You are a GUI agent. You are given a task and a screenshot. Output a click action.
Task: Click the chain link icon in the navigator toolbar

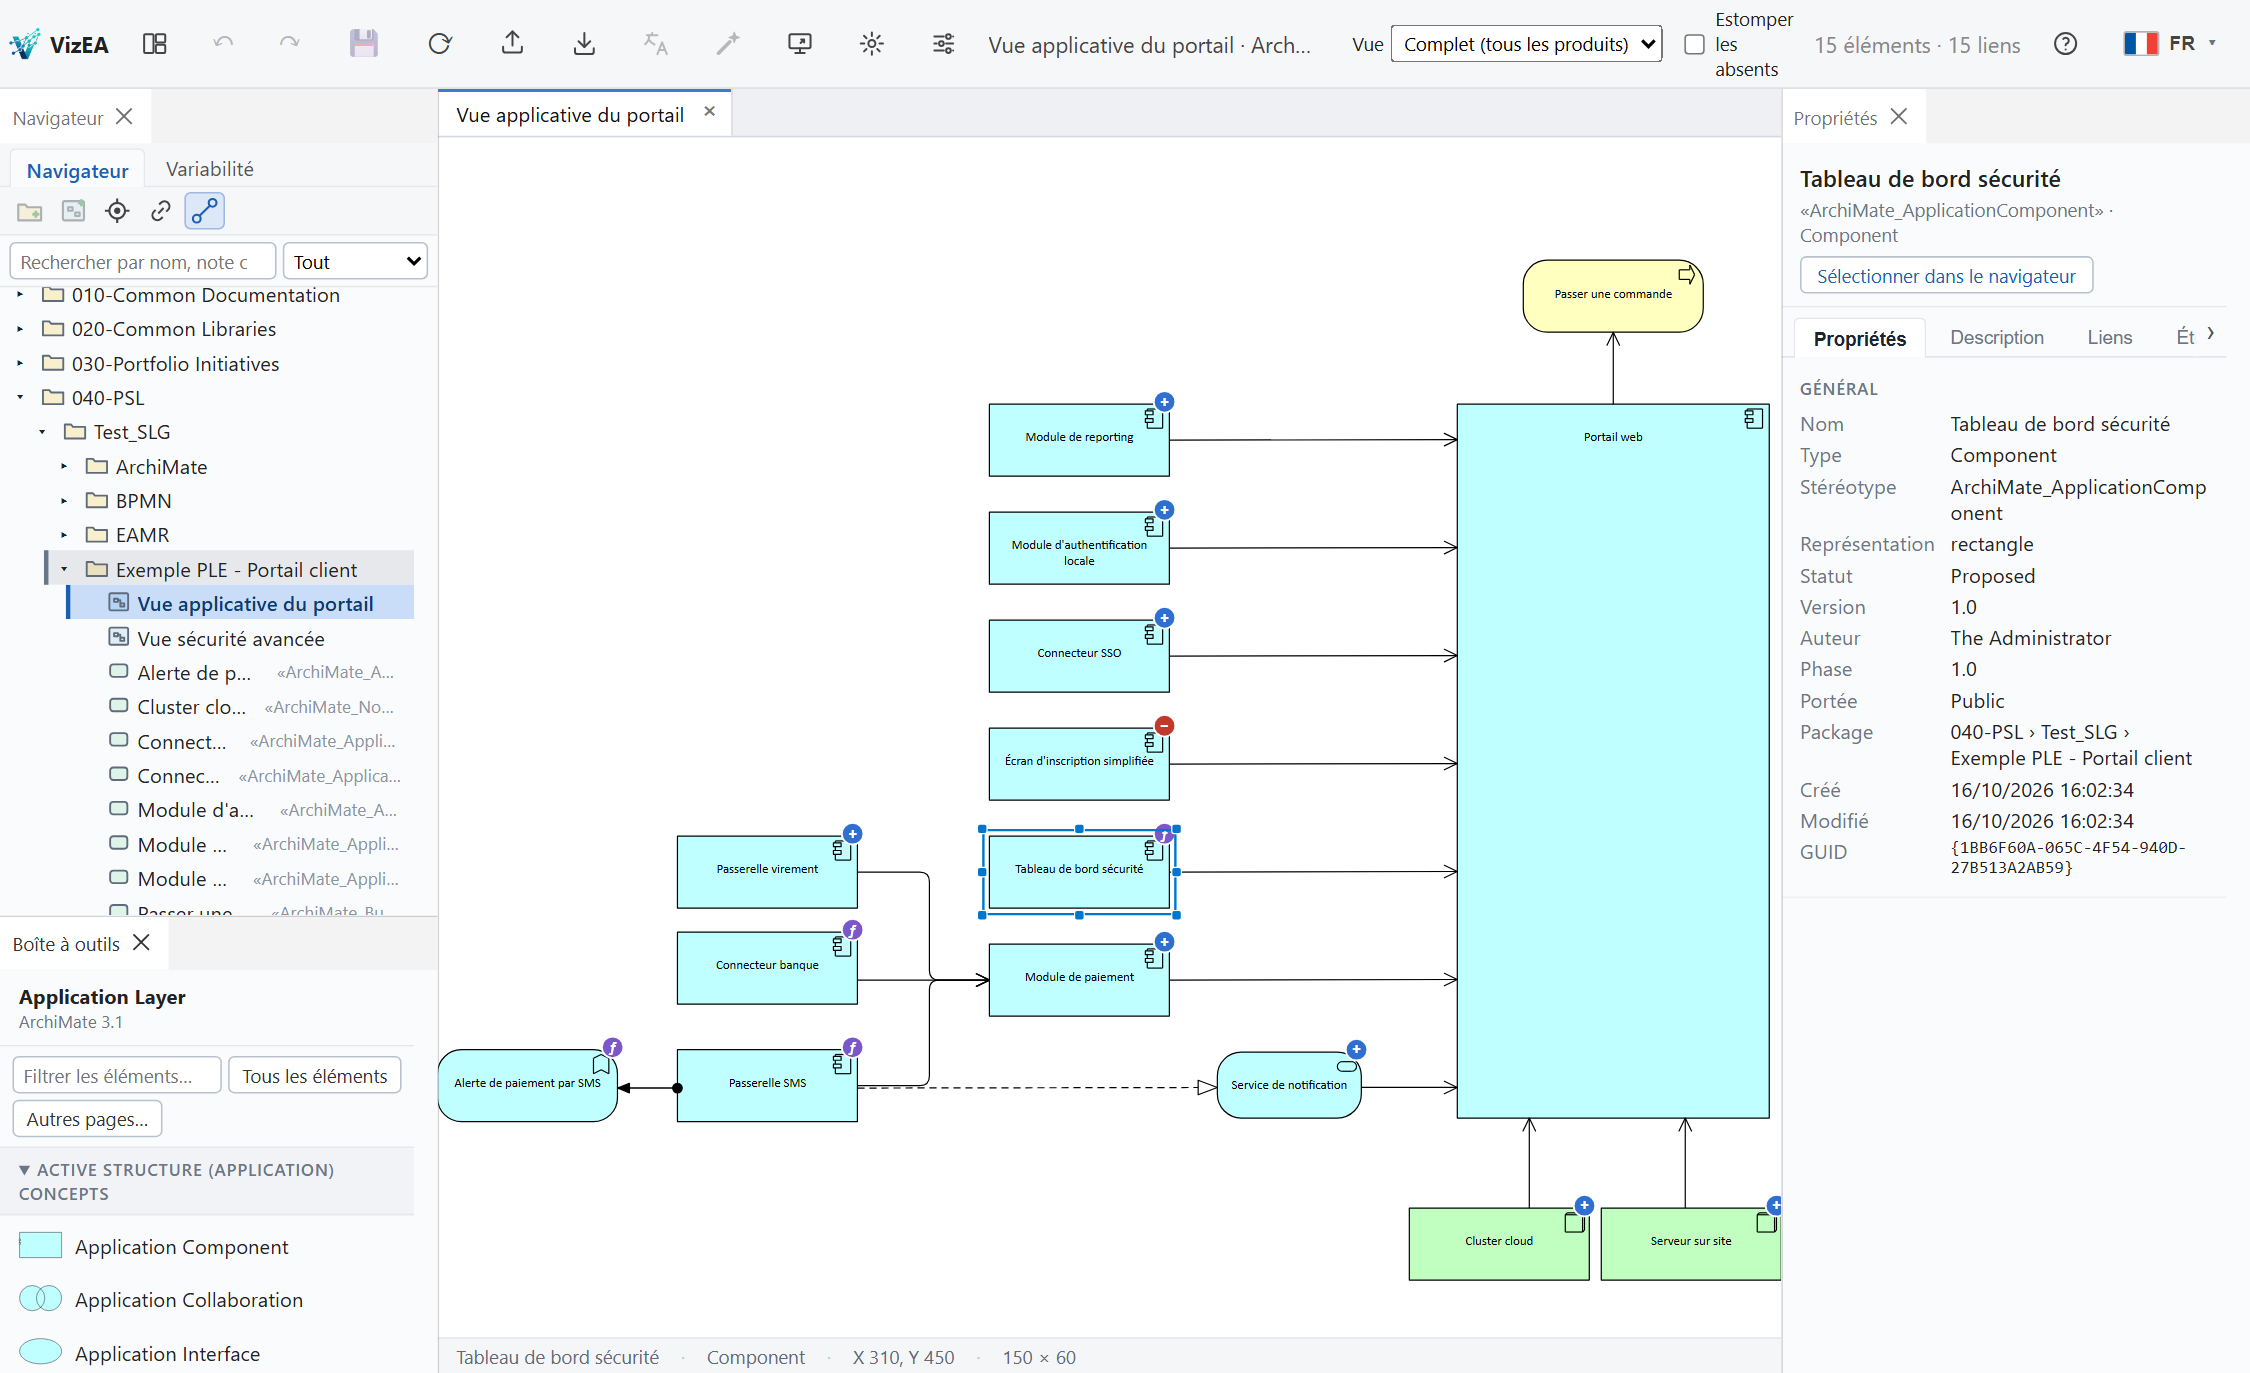[x=161, y=211]
